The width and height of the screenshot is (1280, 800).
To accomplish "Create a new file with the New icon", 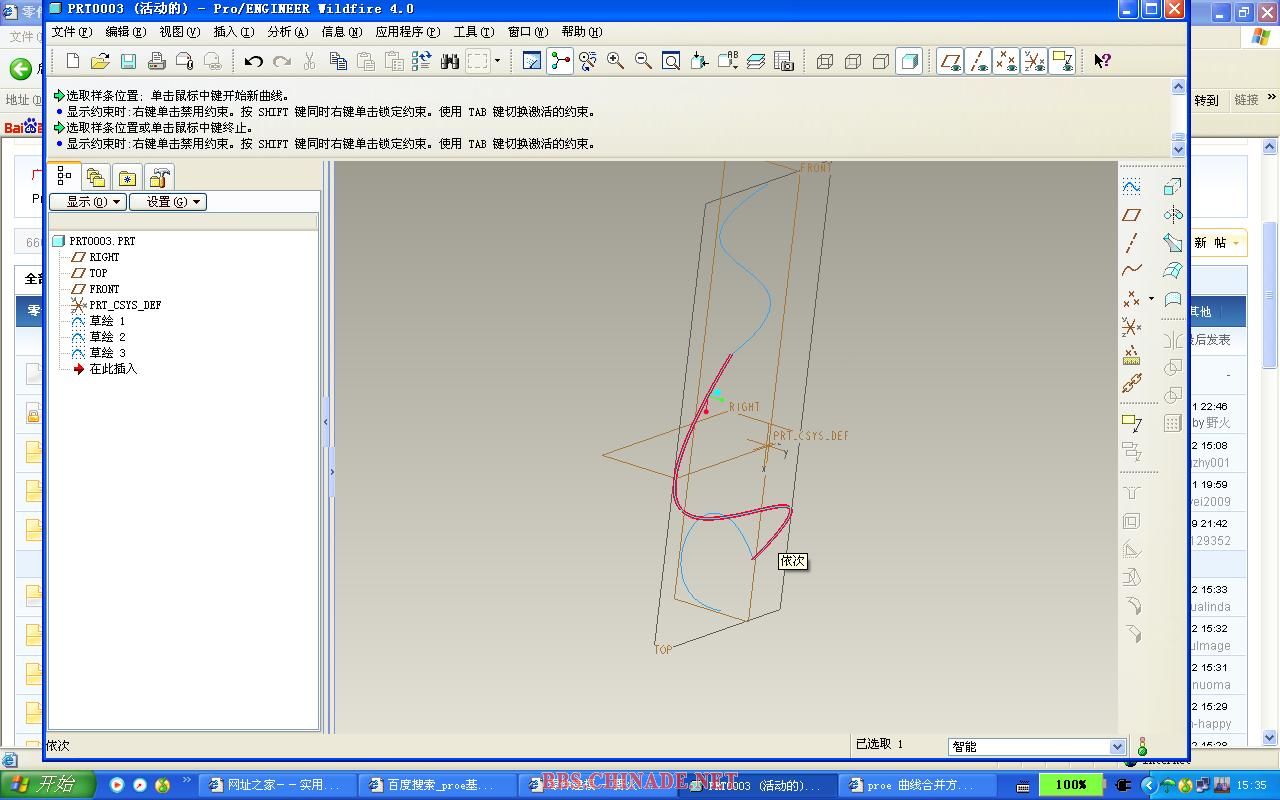I will click(x=72, y=61).
